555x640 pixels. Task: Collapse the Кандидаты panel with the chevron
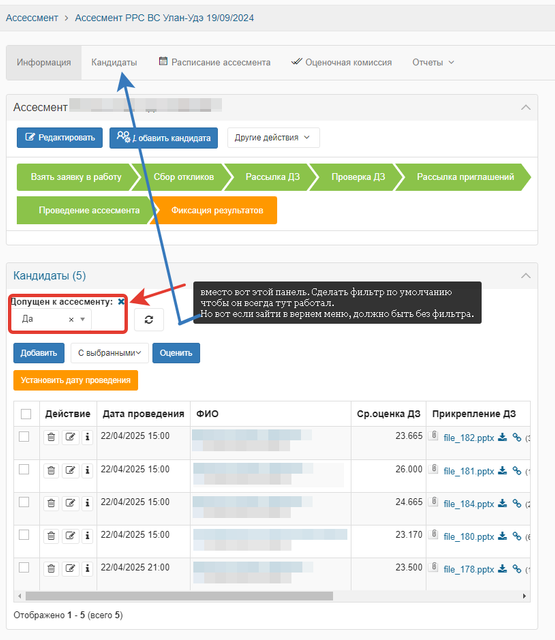[526, 276]
